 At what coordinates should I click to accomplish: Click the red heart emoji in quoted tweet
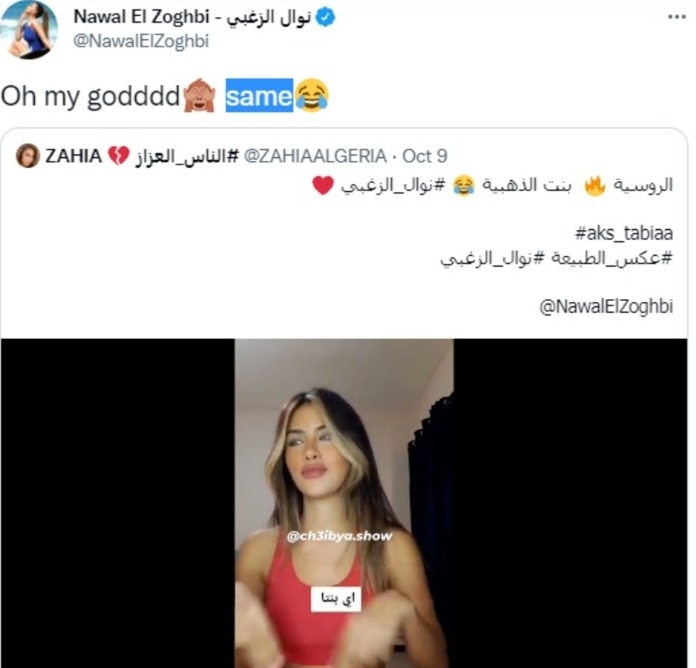pos(323,186)
